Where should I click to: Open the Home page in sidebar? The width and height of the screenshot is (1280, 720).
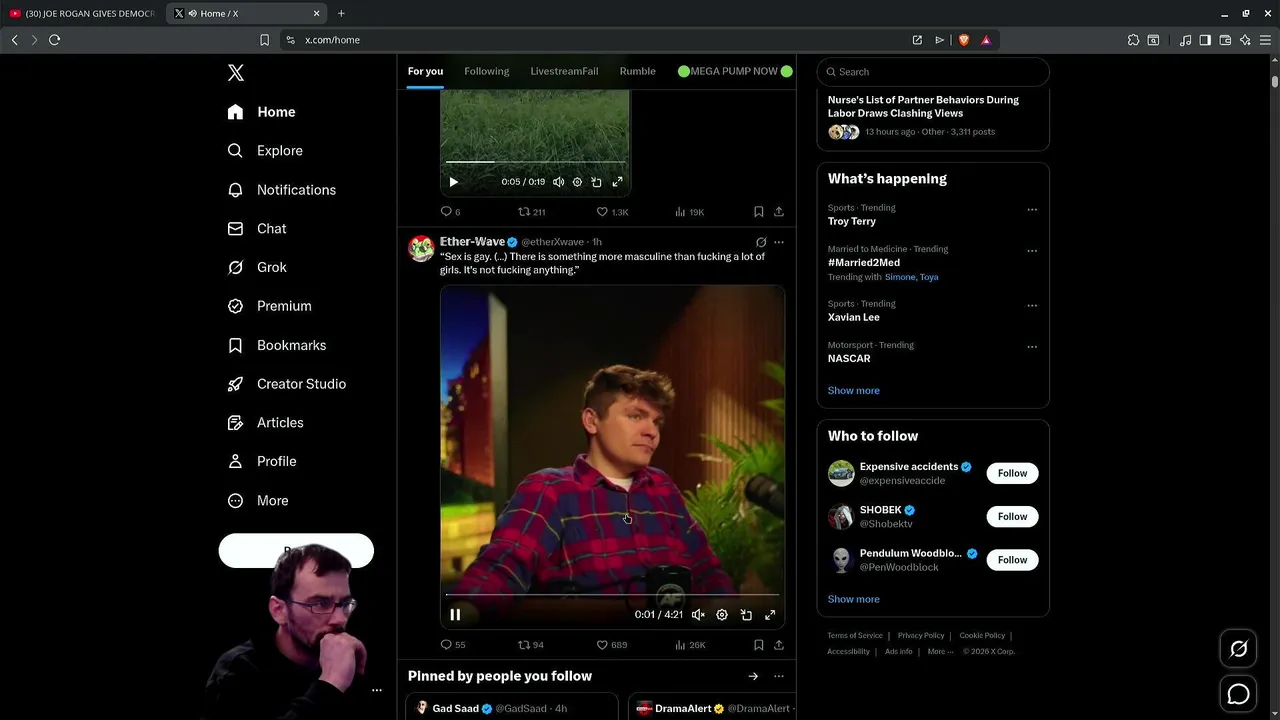[x=262, y=112]
